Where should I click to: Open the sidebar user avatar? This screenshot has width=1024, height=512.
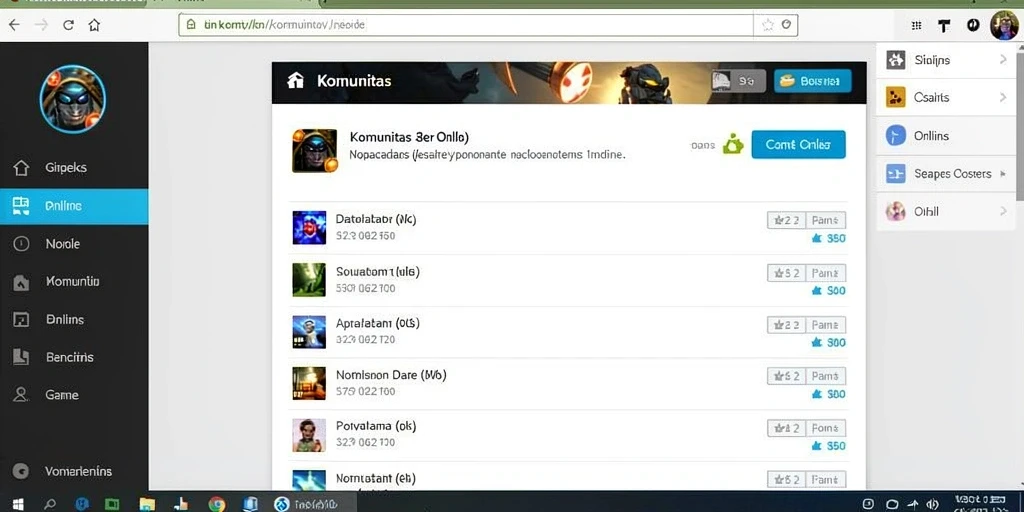click(x=72, y=99)
